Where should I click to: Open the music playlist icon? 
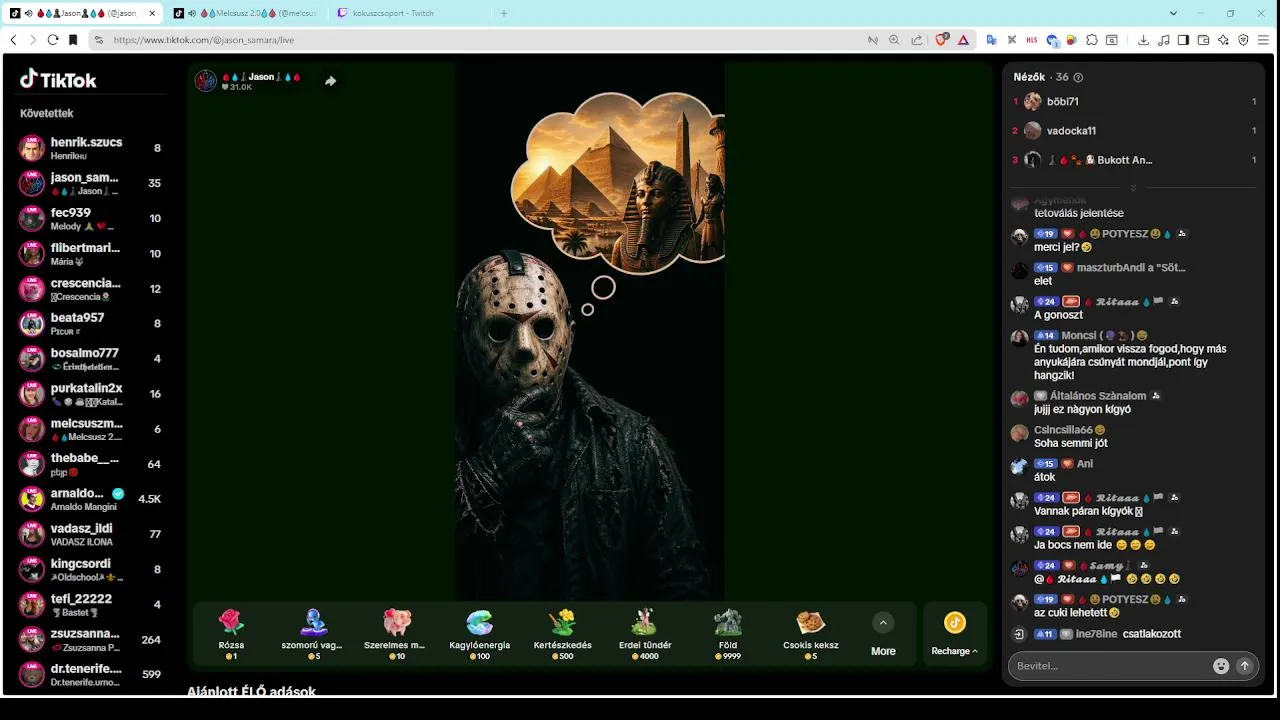[x=1163, y=40]
